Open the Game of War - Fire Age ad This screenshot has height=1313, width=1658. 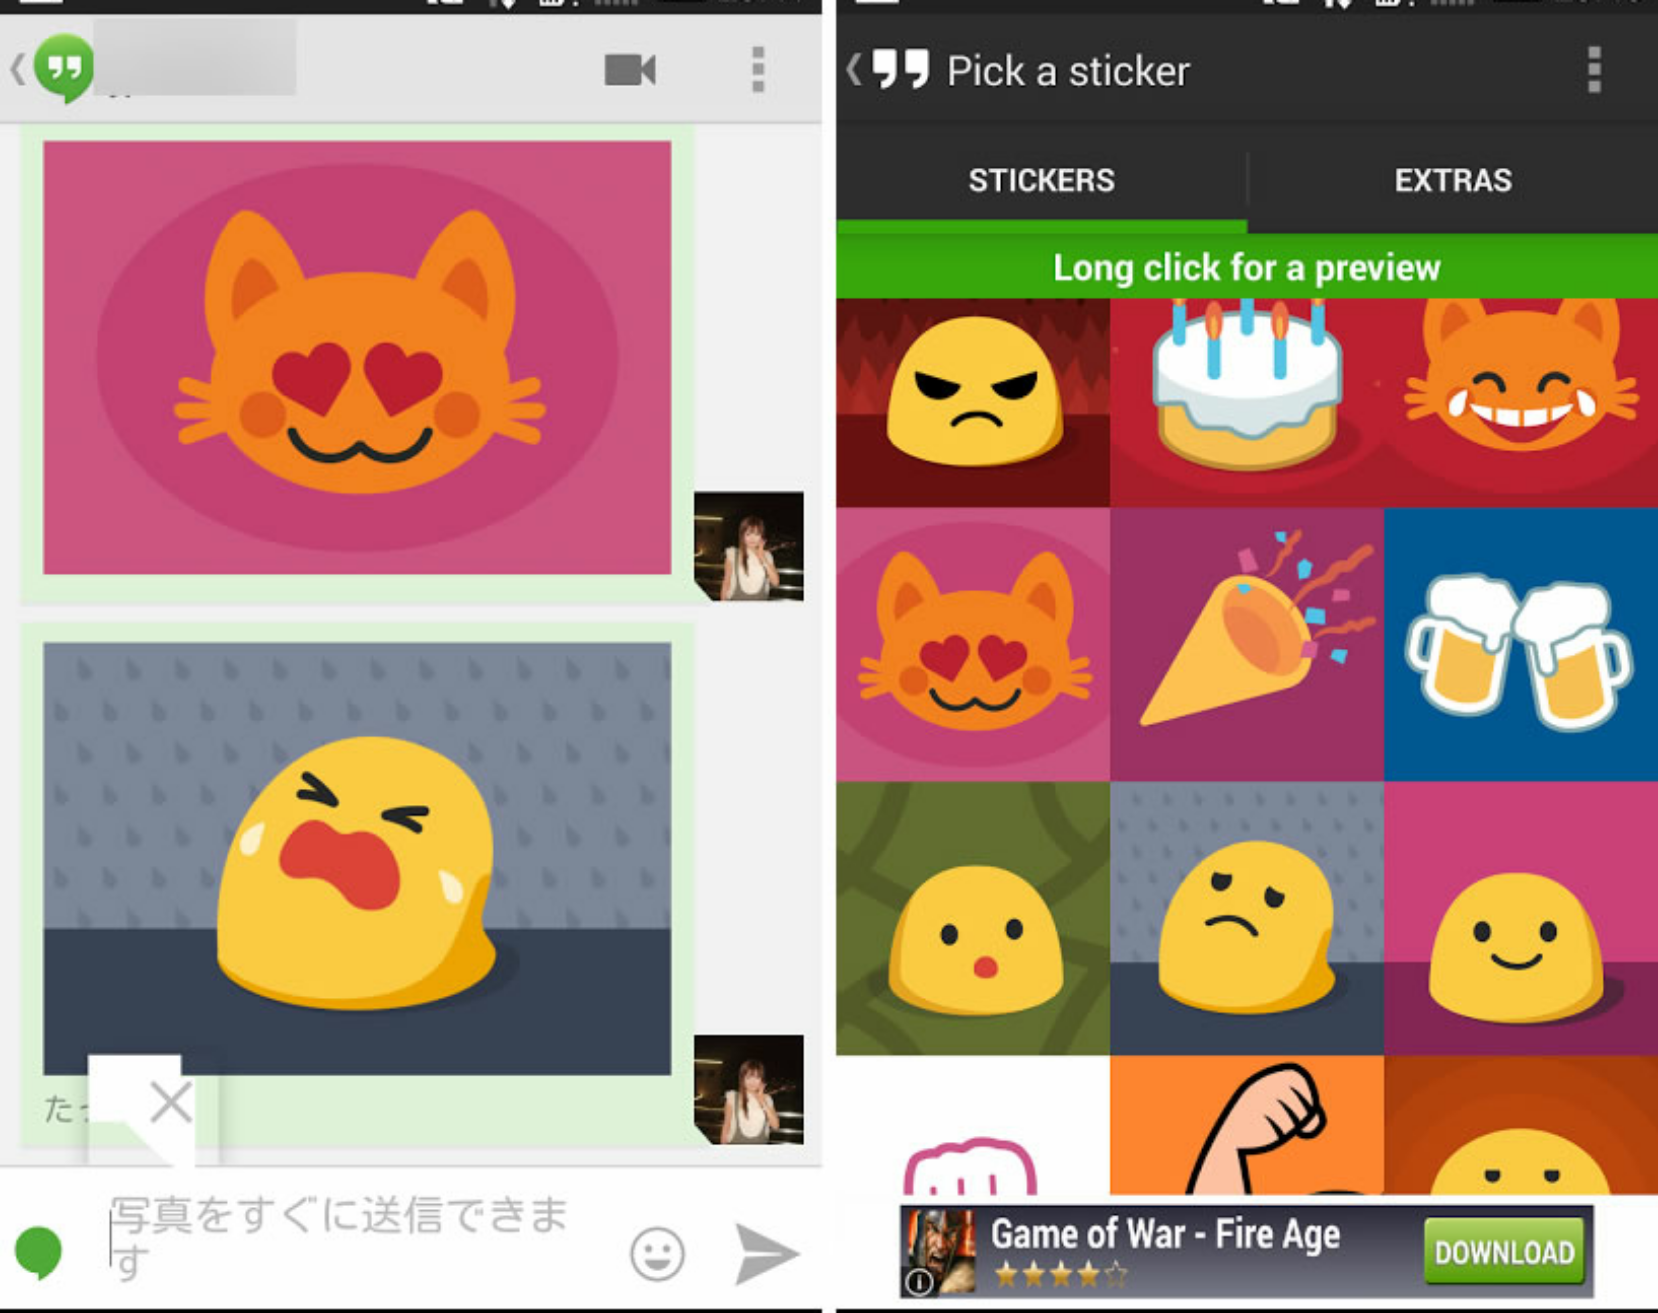[x=1246, y=1251]
